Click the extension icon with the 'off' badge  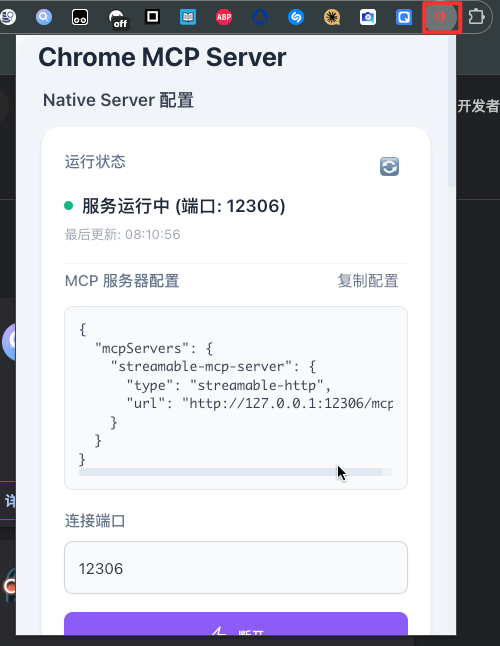[x=118, y=19]
